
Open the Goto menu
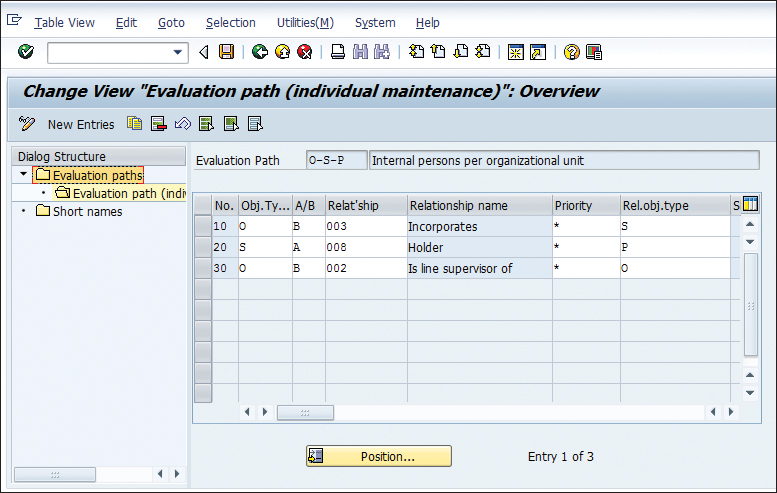(171, 23)
